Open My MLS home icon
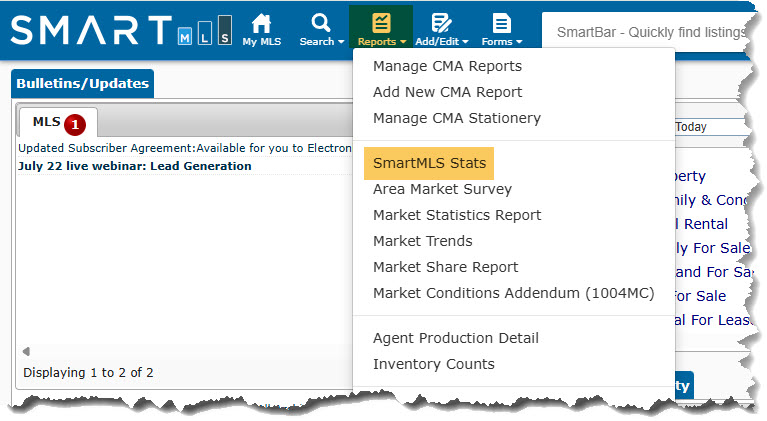 tap(261, 23)
